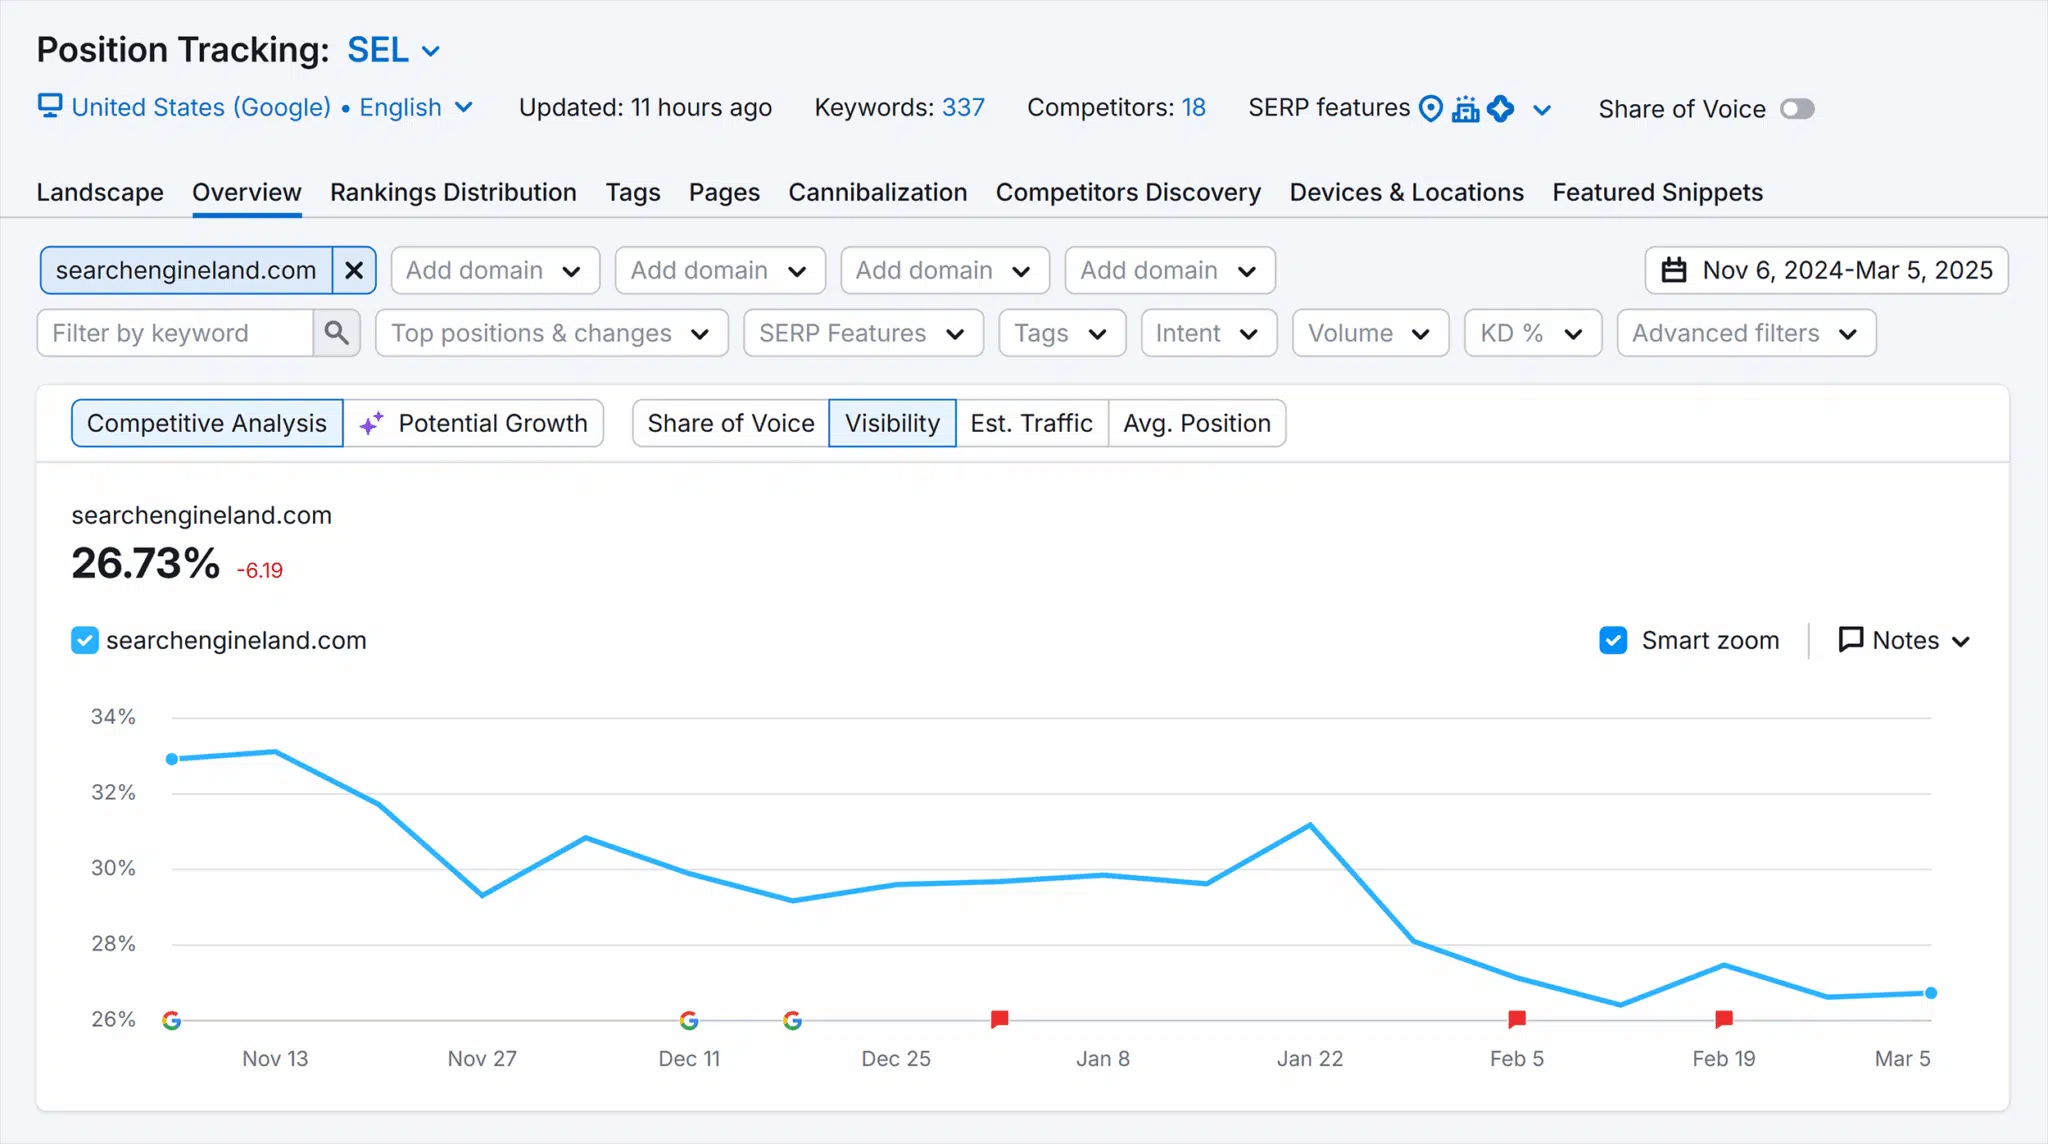Switch to Rankings Distribution tab
This screenshot has width=2048, height=1144.
point(453,192)
